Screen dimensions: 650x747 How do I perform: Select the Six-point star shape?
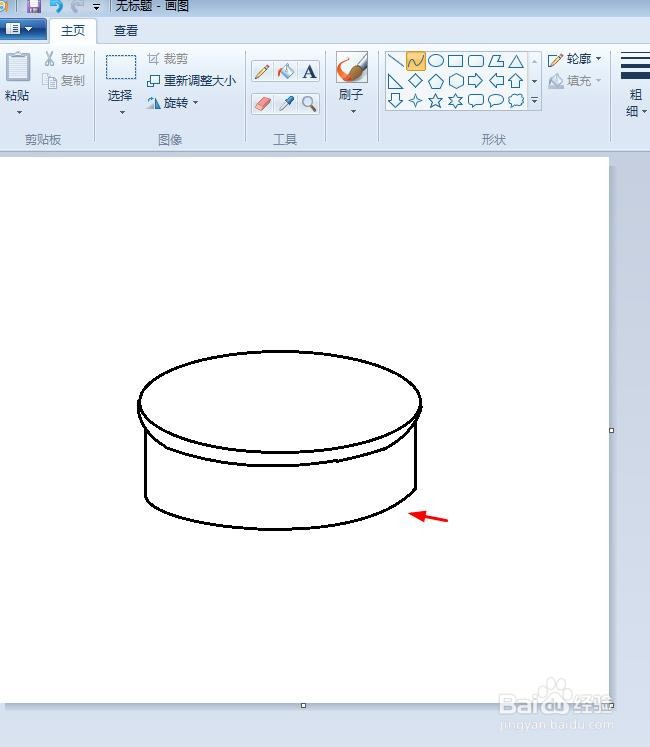(x=456, y=101)
